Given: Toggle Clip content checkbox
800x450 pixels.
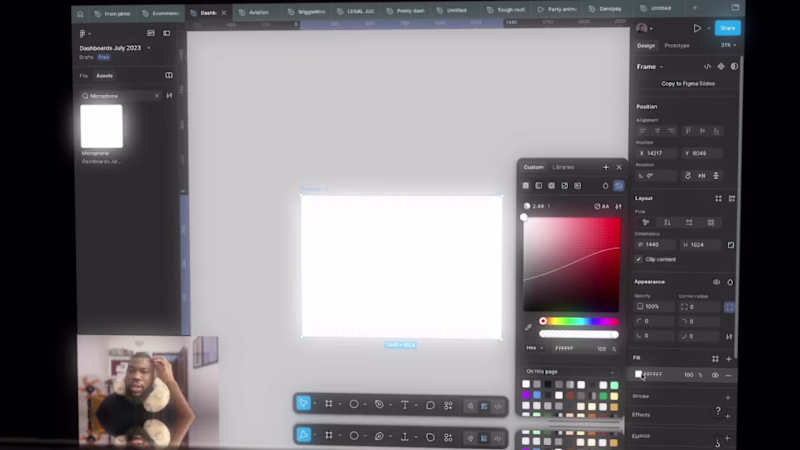Looking at the screenshot, I should tap(638, 259).
